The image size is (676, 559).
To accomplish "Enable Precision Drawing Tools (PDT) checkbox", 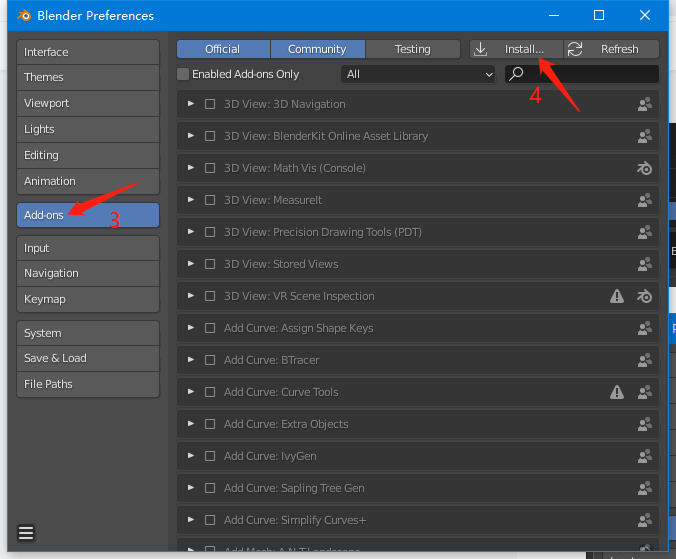I will pos(210,232).
